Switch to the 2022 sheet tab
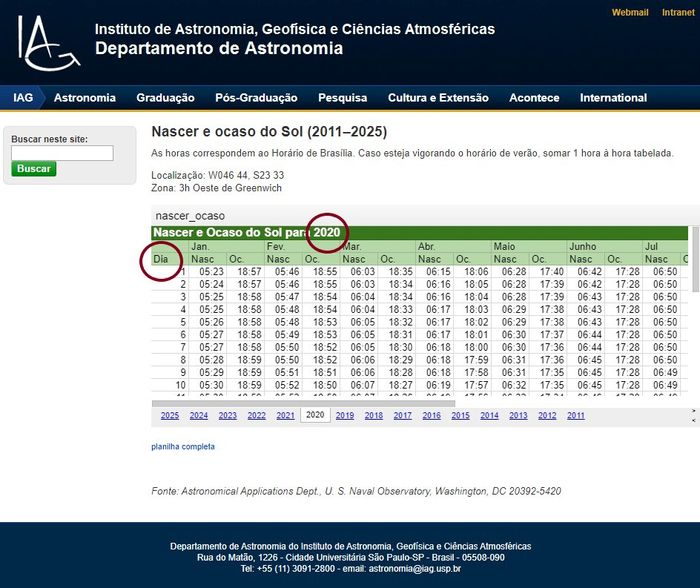The height and width of the screenshot is (588, 700). point(257,416)
